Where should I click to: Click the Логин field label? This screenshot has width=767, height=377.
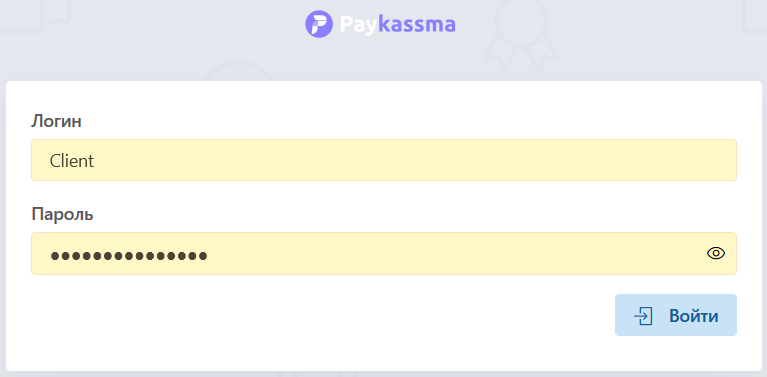point(56,121)
